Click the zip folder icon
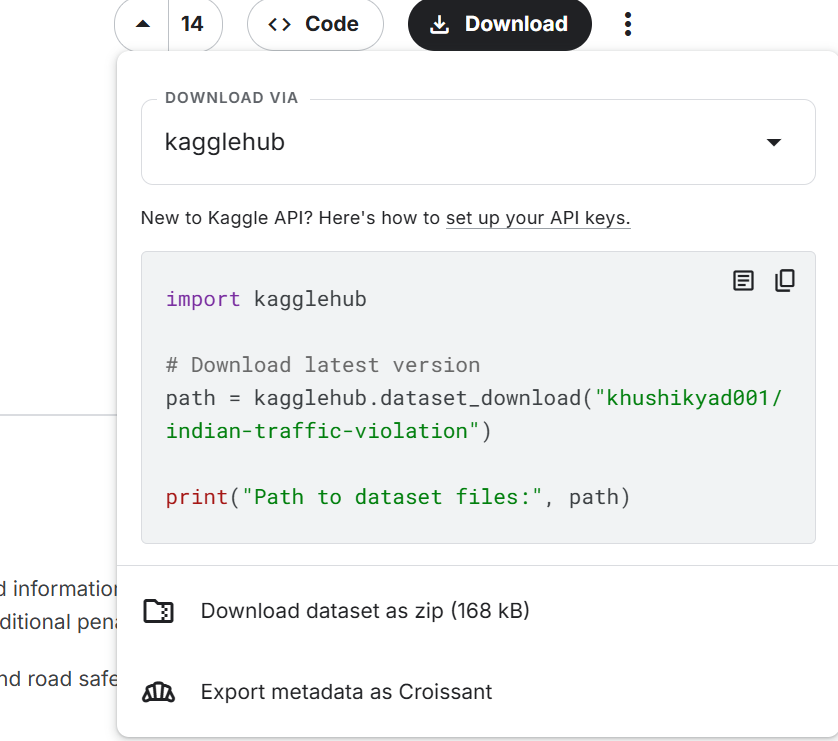 [158, 611]
